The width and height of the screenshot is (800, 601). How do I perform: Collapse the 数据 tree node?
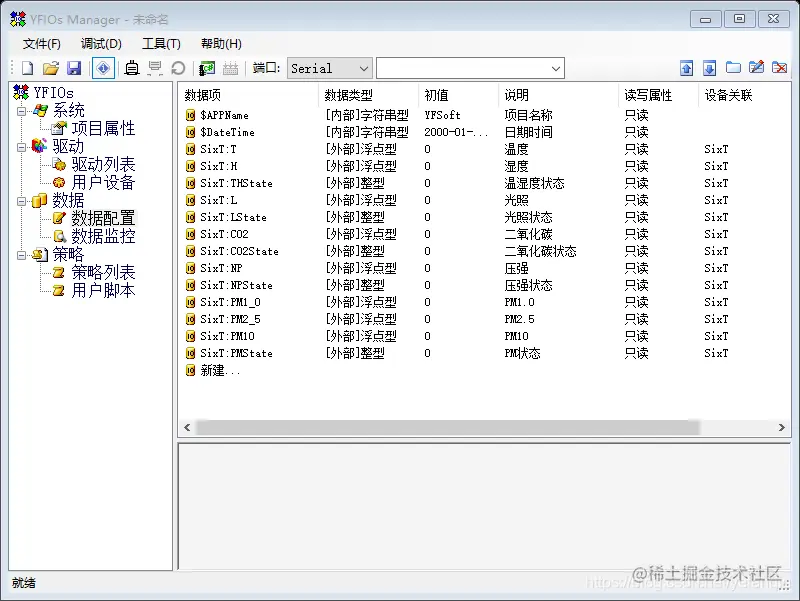(x=21, y=201)
